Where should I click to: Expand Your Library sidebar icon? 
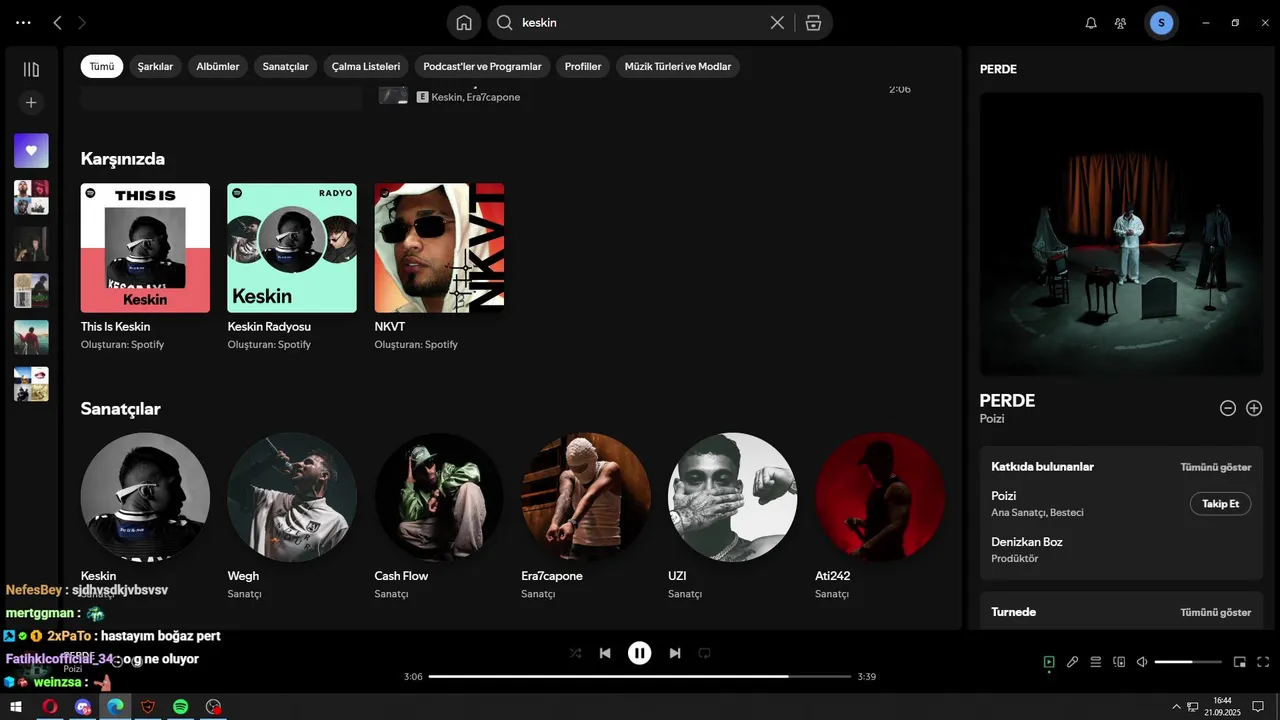(31, 69)
